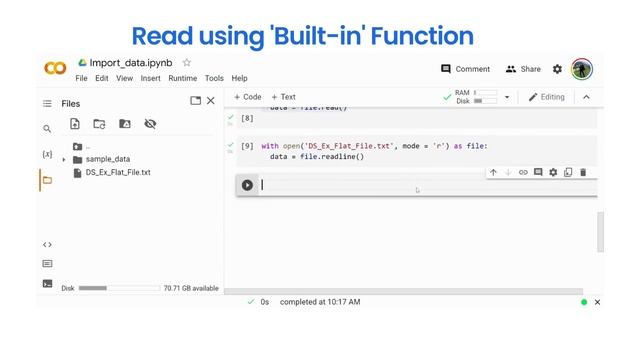Screen dimensions: 640x360
Task: Upload file to session storage
Action: (75, 124)
